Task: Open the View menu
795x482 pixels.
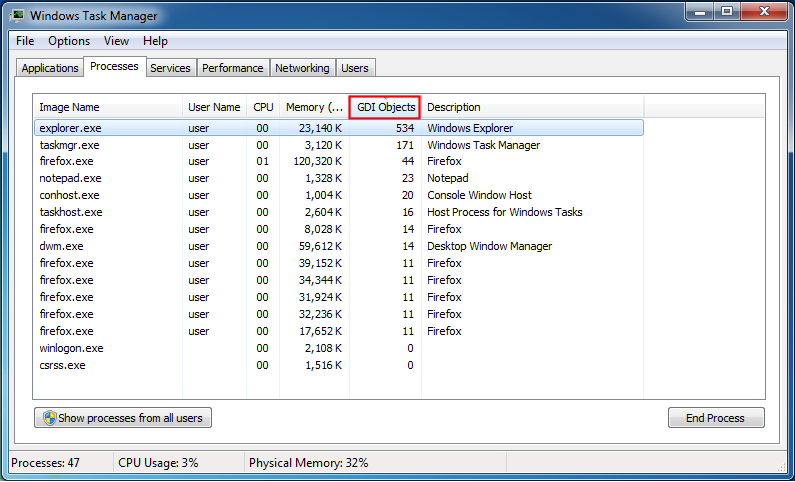Action: click(116, 41)
